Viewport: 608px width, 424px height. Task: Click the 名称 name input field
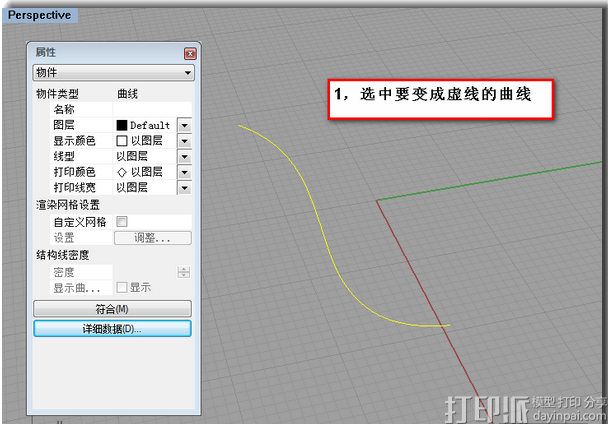(x=152, y=109)
